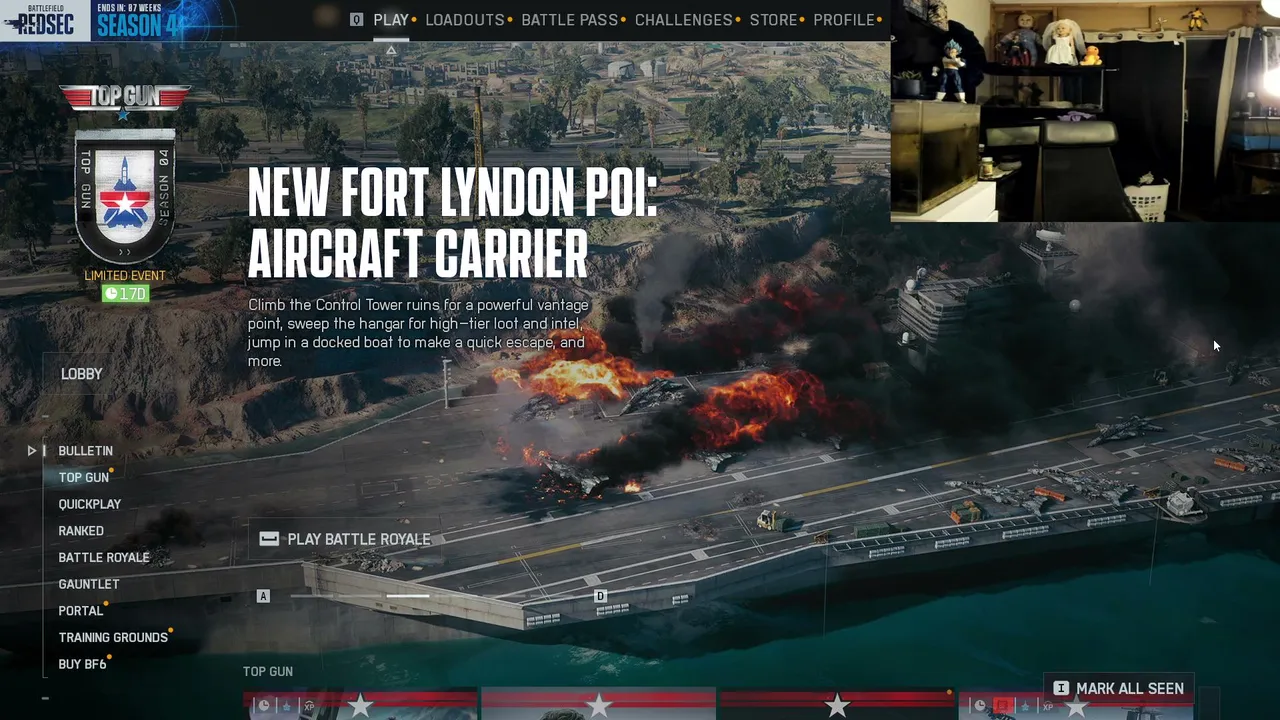
Task: Click Buy BF6
Action: coord(82,664)
